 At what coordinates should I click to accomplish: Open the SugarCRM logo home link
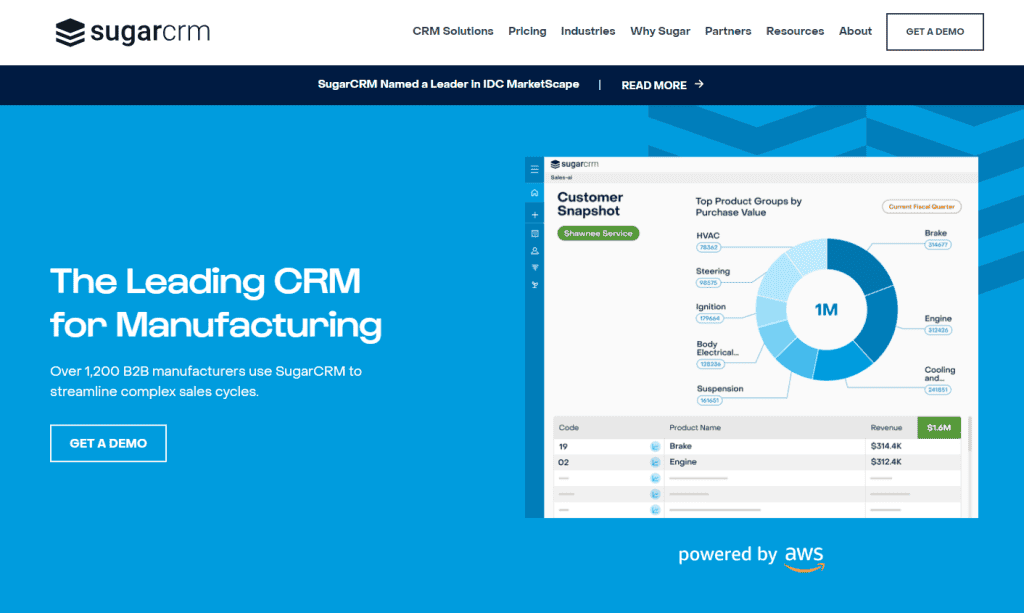pyautogui.click(x=133, y=32)
